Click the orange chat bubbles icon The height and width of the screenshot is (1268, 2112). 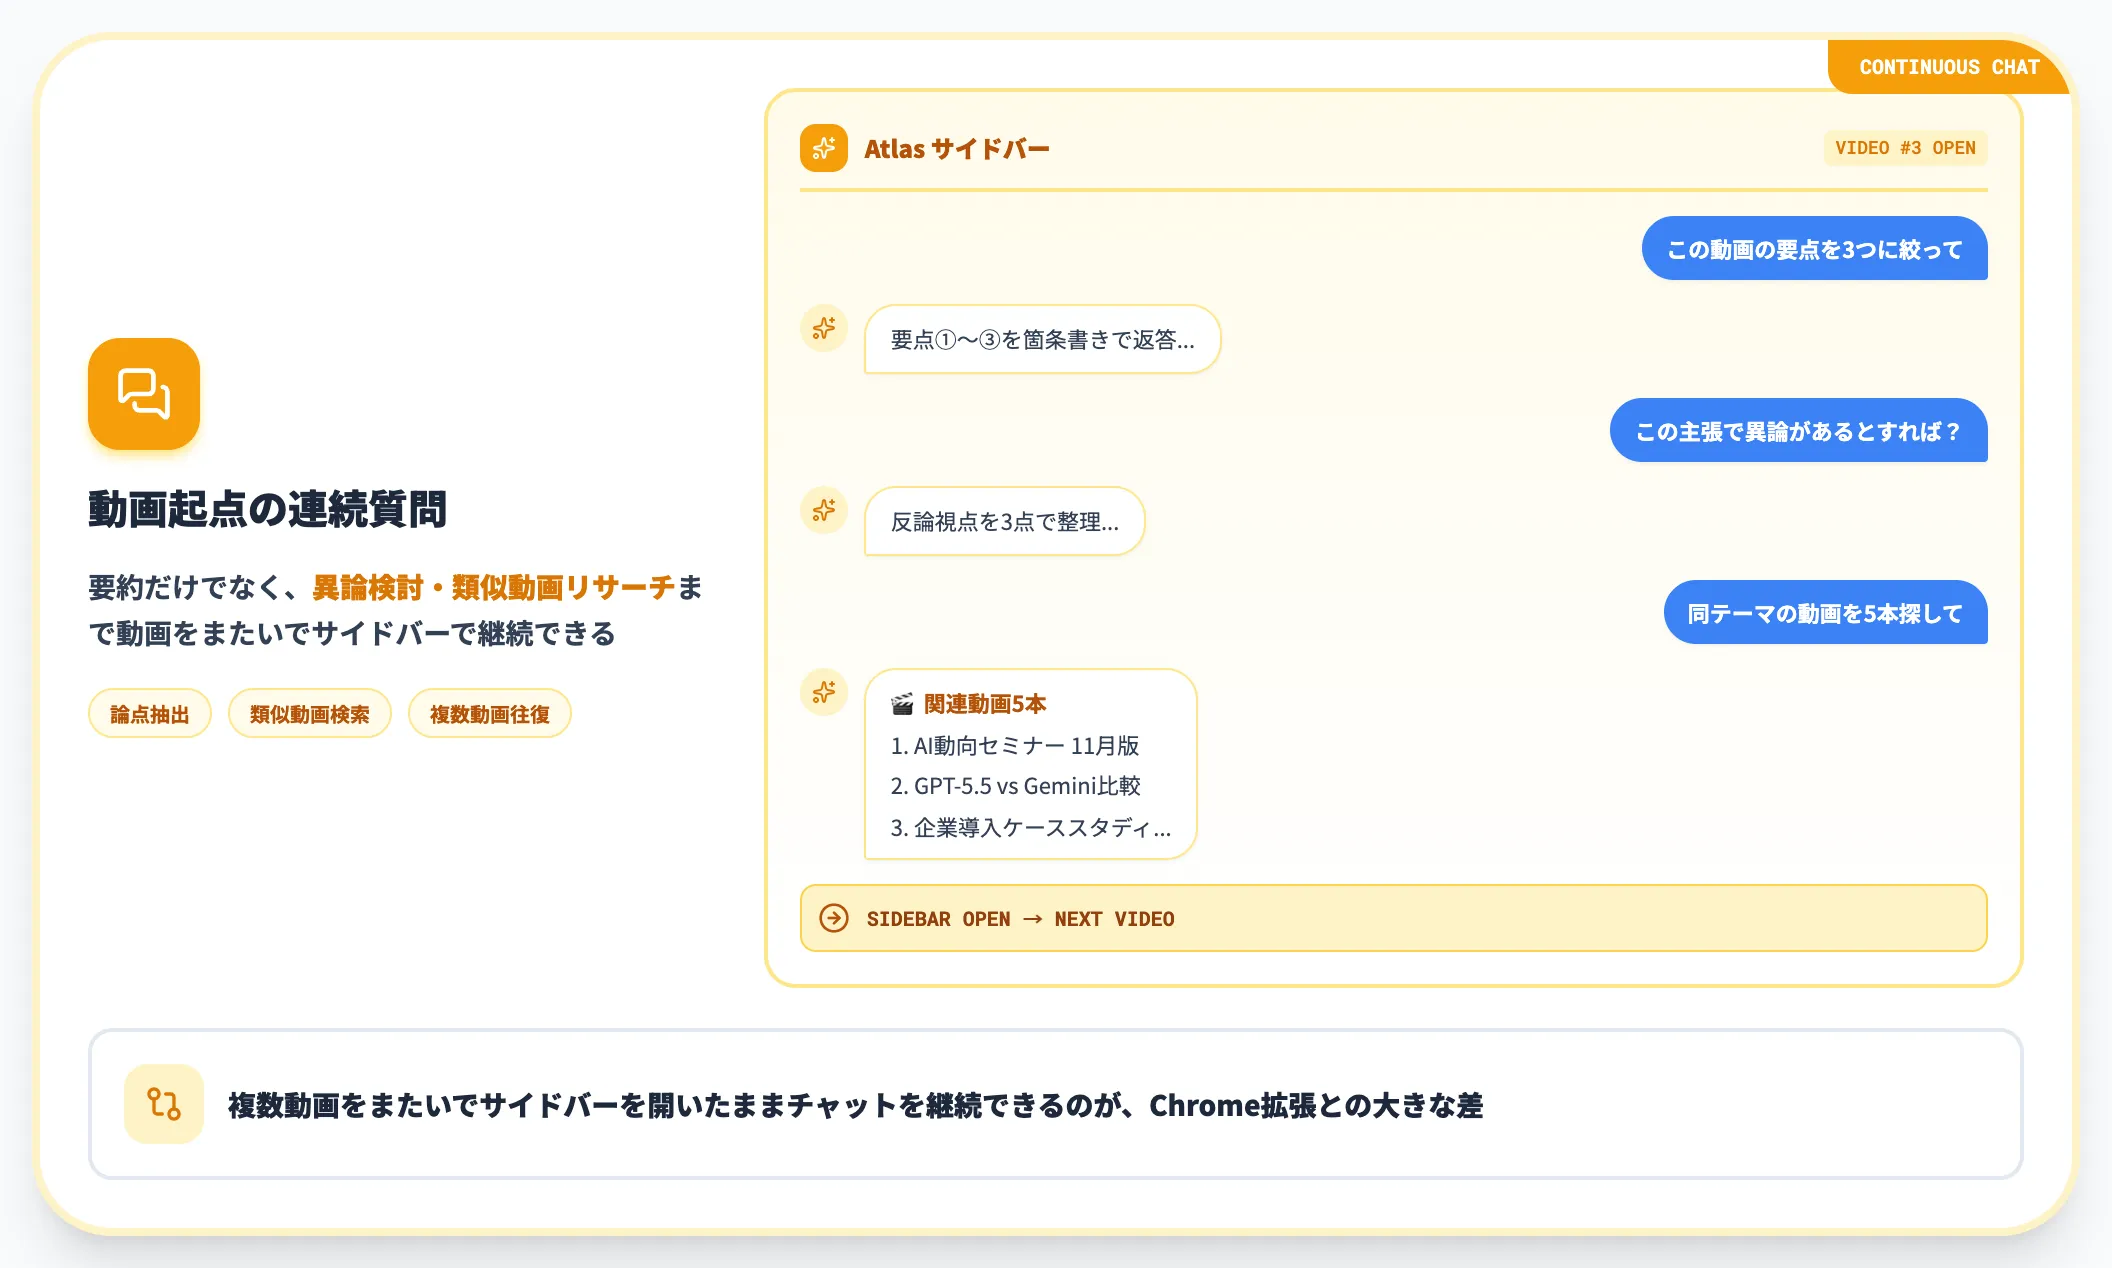pyautogui.click(x=144, y=394)
